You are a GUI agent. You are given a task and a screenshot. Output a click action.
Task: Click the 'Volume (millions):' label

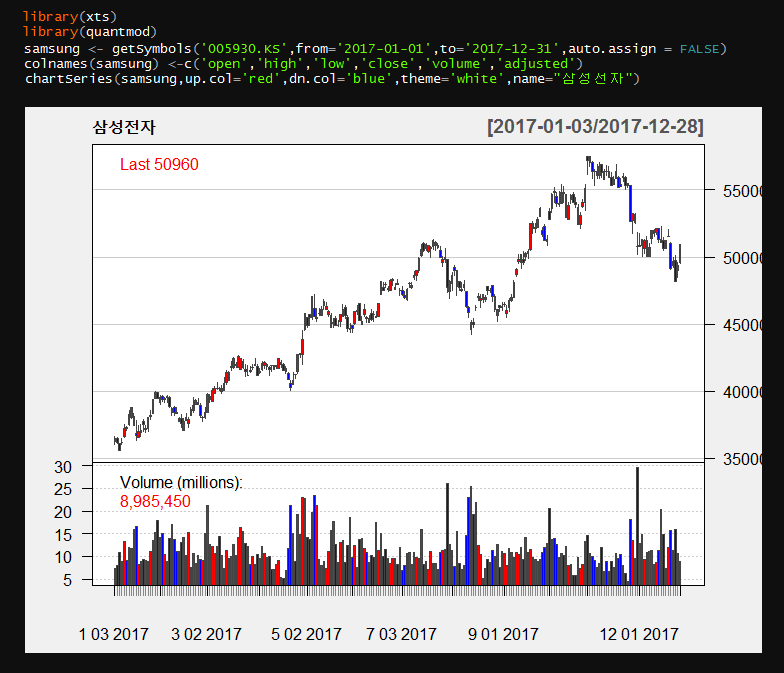click(x=181, y=482)
